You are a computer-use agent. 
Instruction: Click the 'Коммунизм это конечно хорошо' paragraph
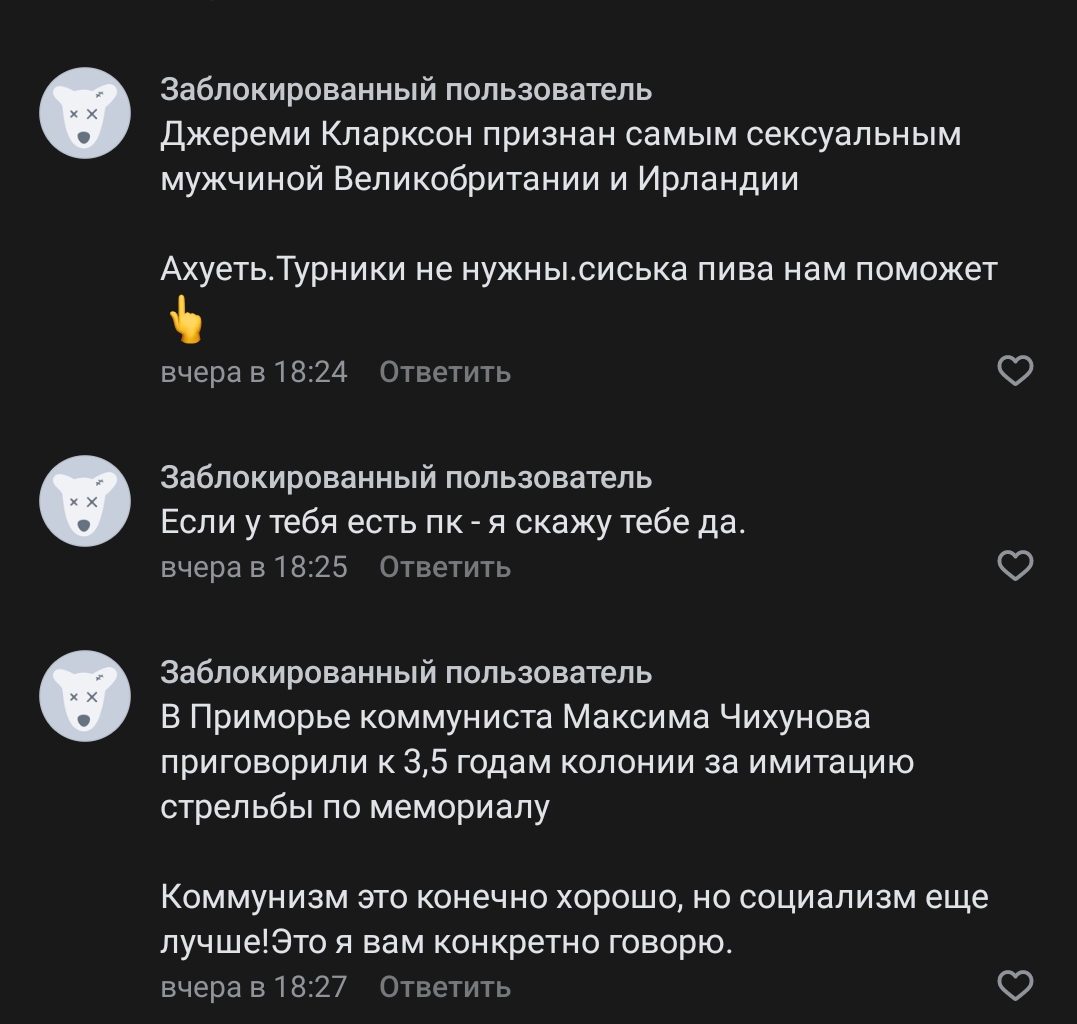click(x=574, y=919)
